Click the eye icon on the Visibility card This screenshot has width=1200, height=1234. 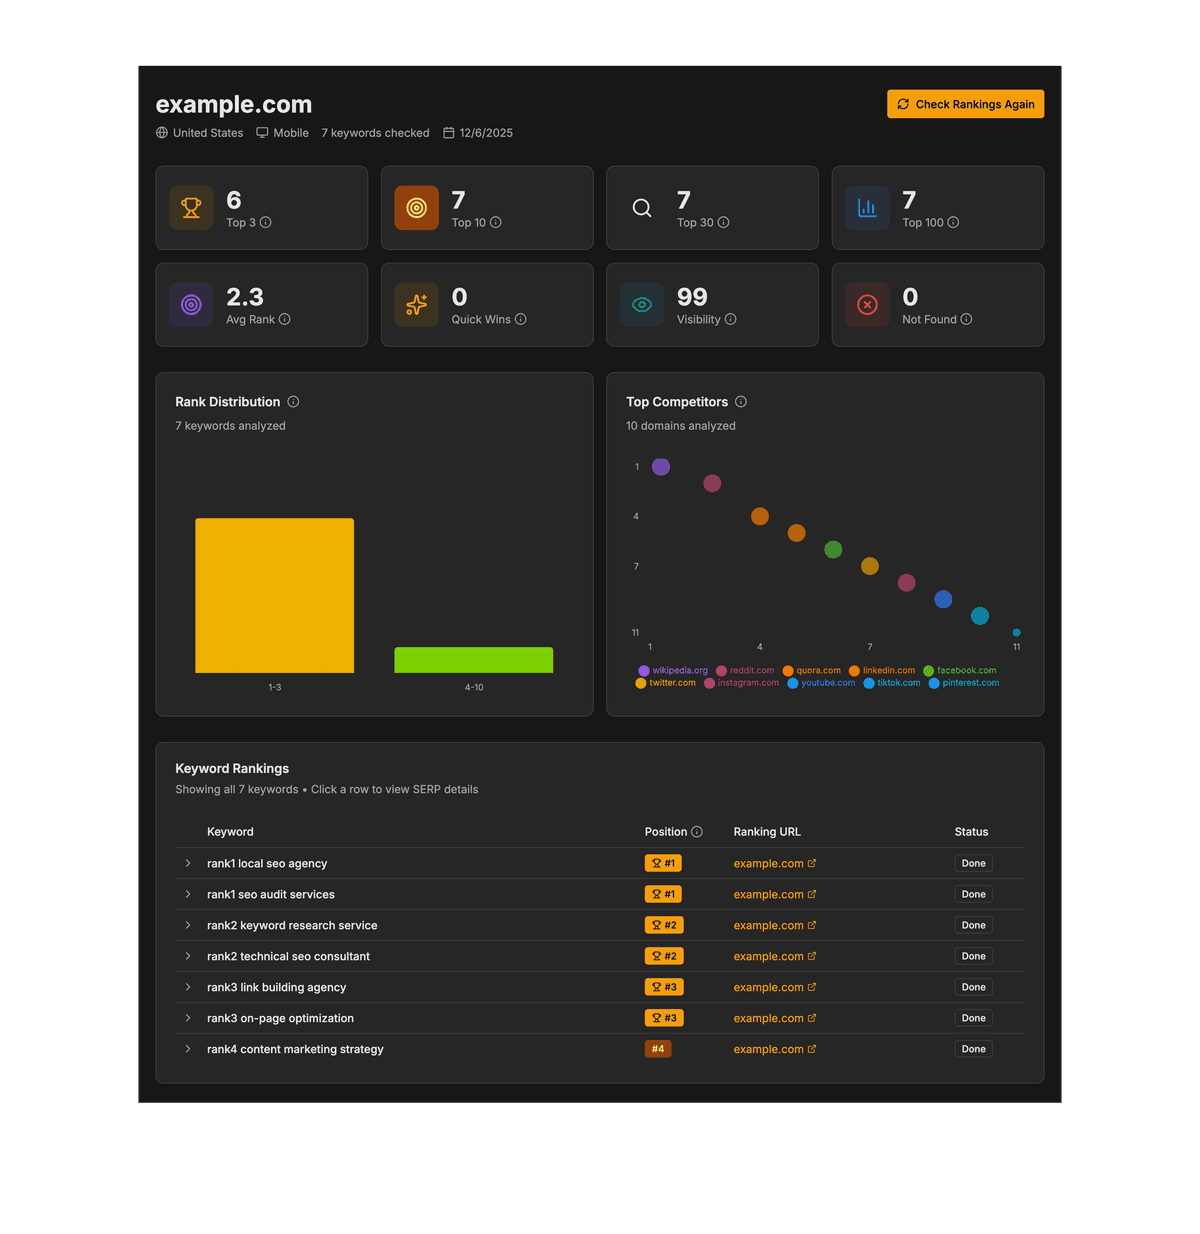click(641, 305)
